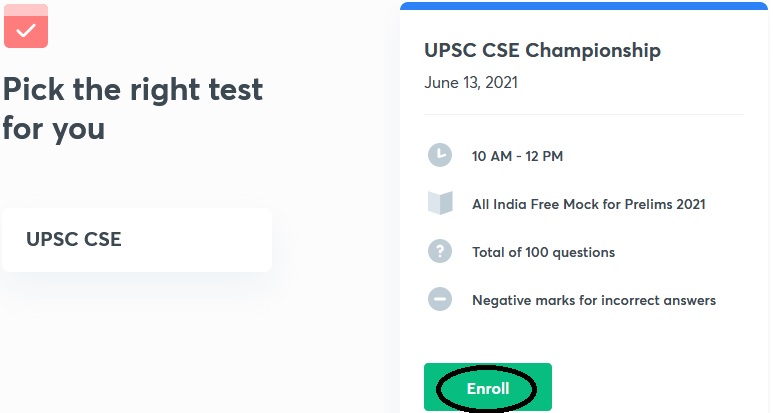Open the UPSC CSE Championship title
Viewport: 773px width, 413px height.
pyautogui.click(x=542, y=50)
